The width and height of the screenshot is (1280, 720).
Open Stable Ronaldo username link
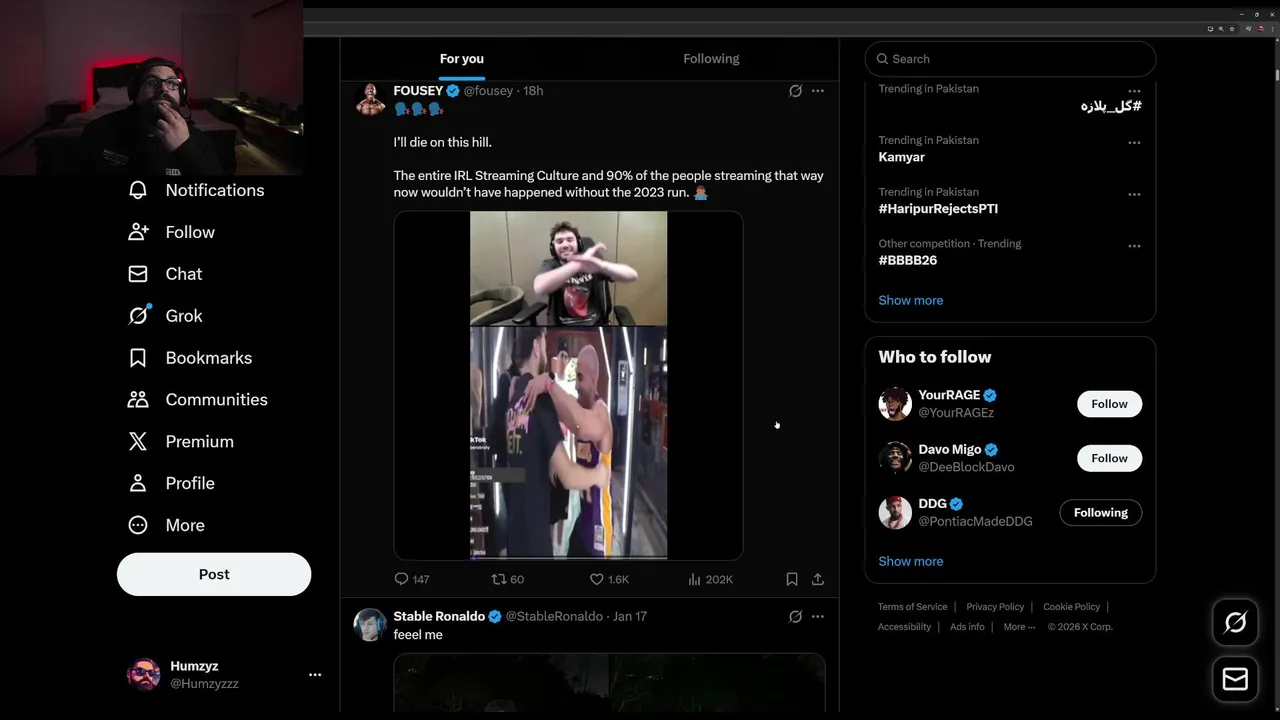(x=554, y=617)
